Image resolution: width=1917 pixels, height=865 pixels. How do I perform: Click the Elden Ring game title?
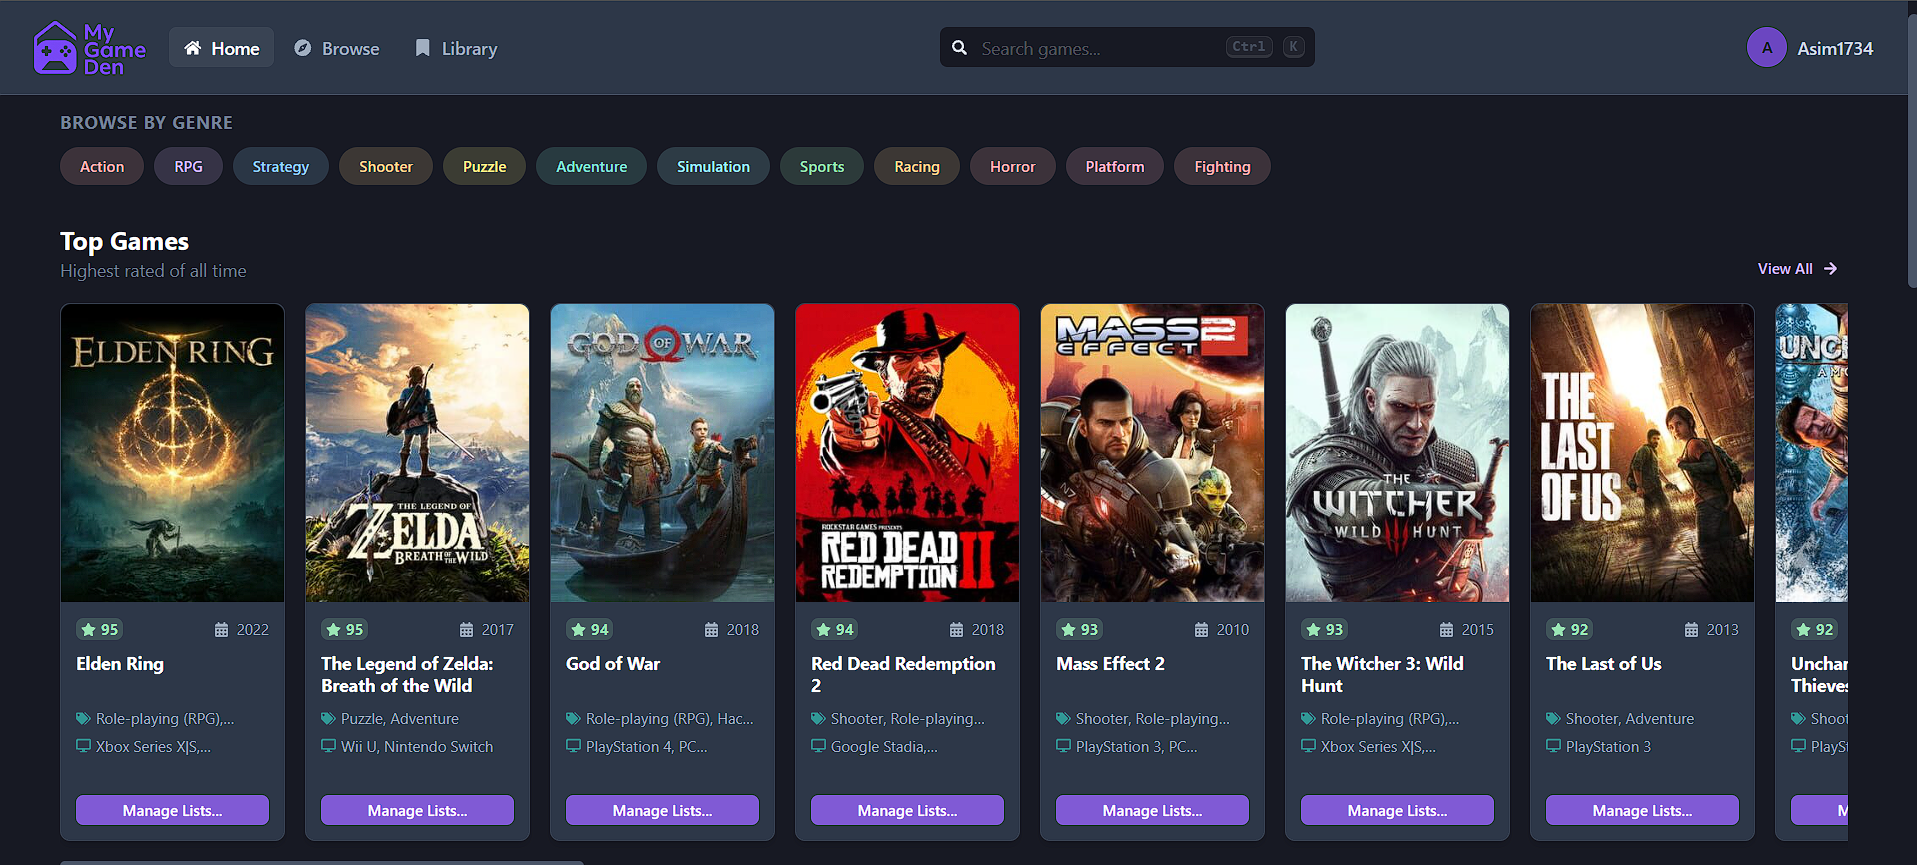tap(120, 664)
